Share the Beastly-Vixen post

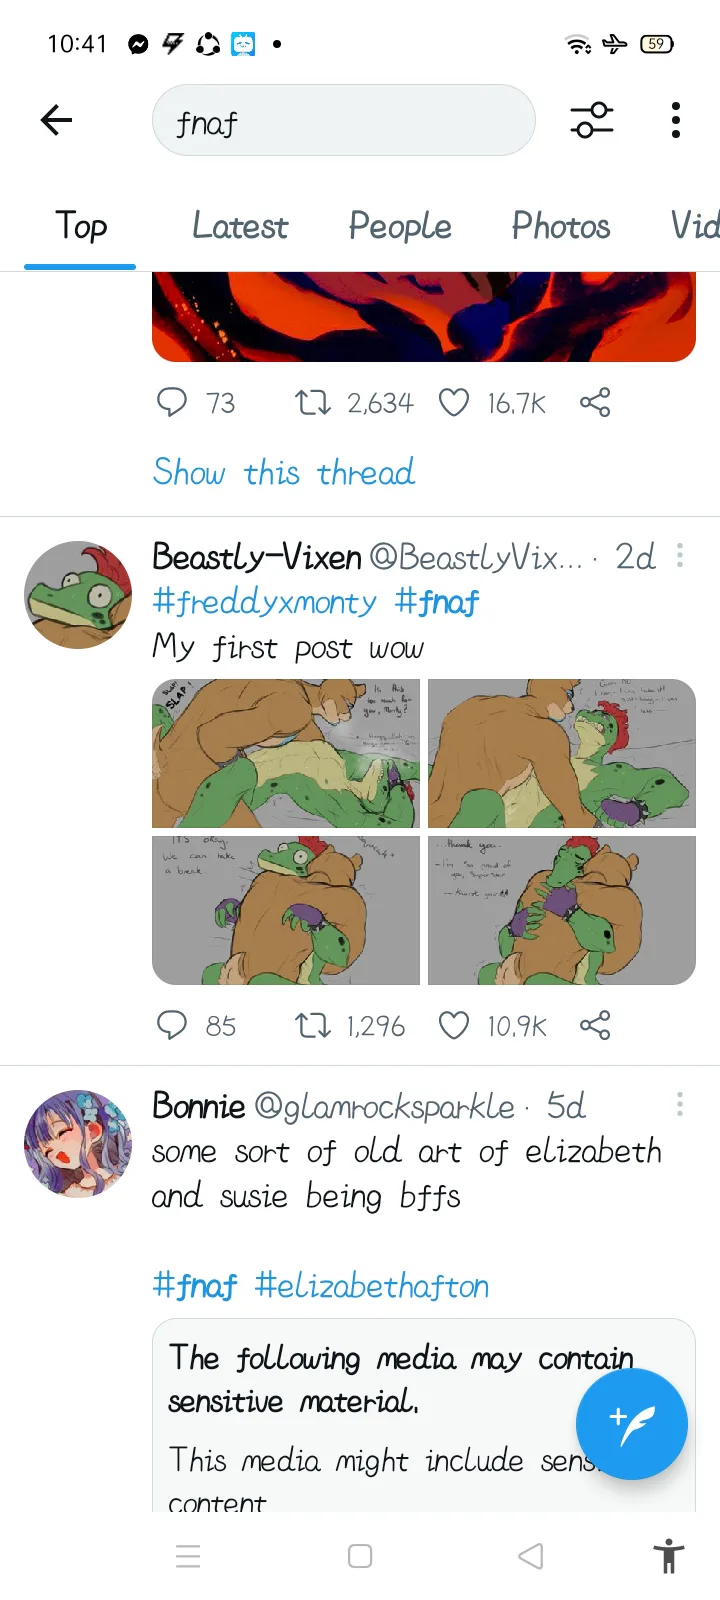point(595,1025)
